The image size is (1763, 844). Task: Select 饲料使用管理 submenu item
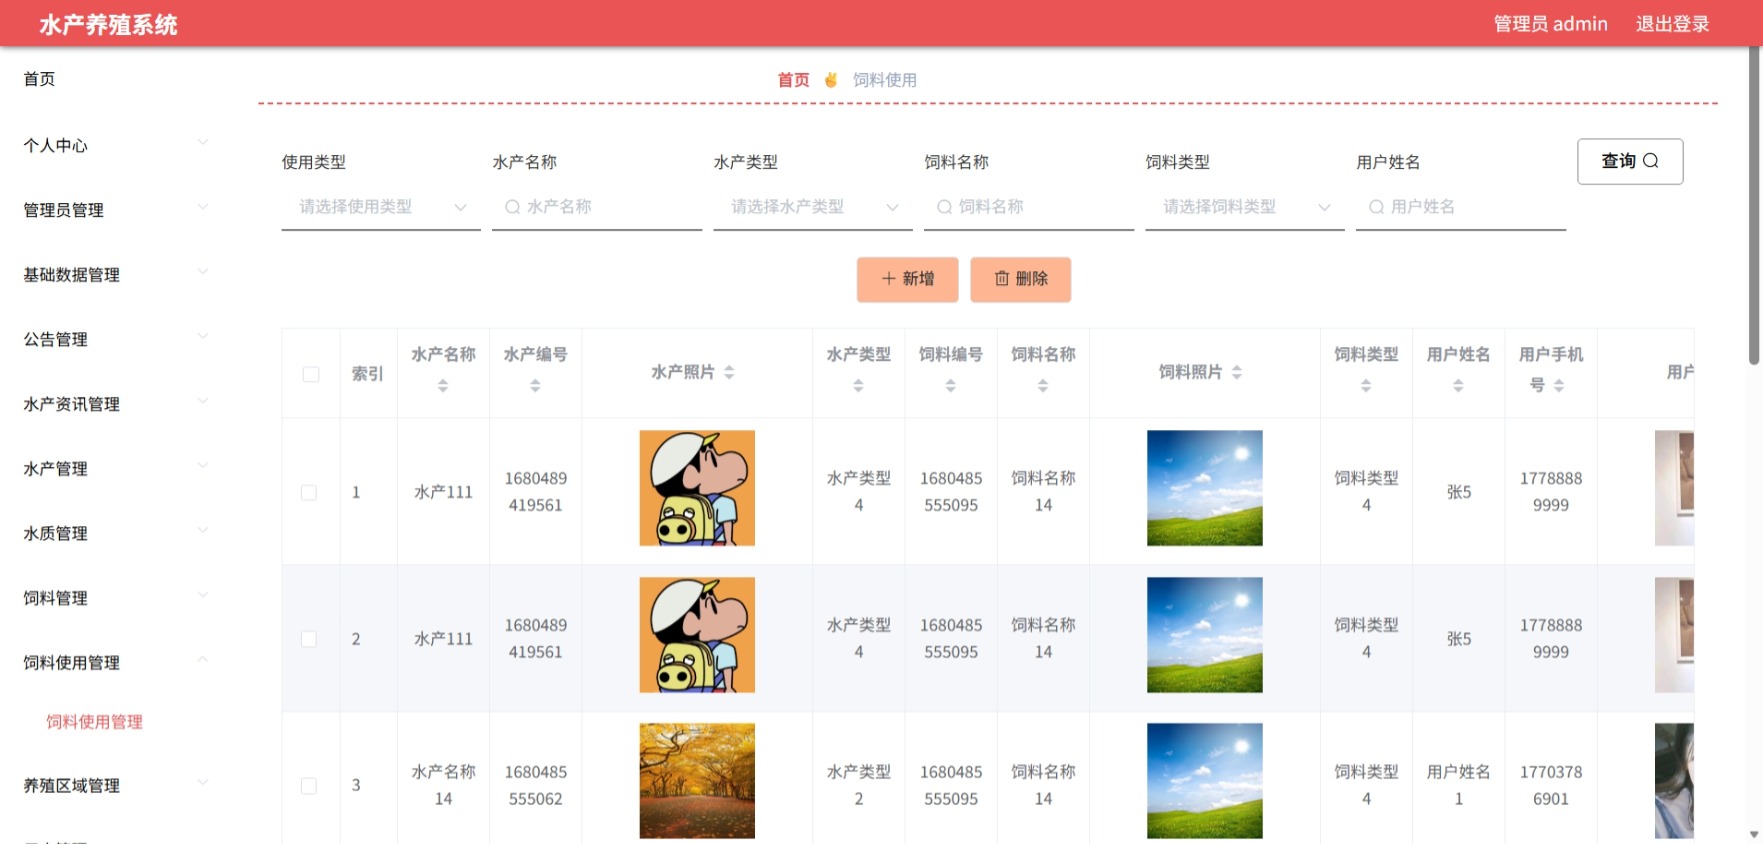95,722
